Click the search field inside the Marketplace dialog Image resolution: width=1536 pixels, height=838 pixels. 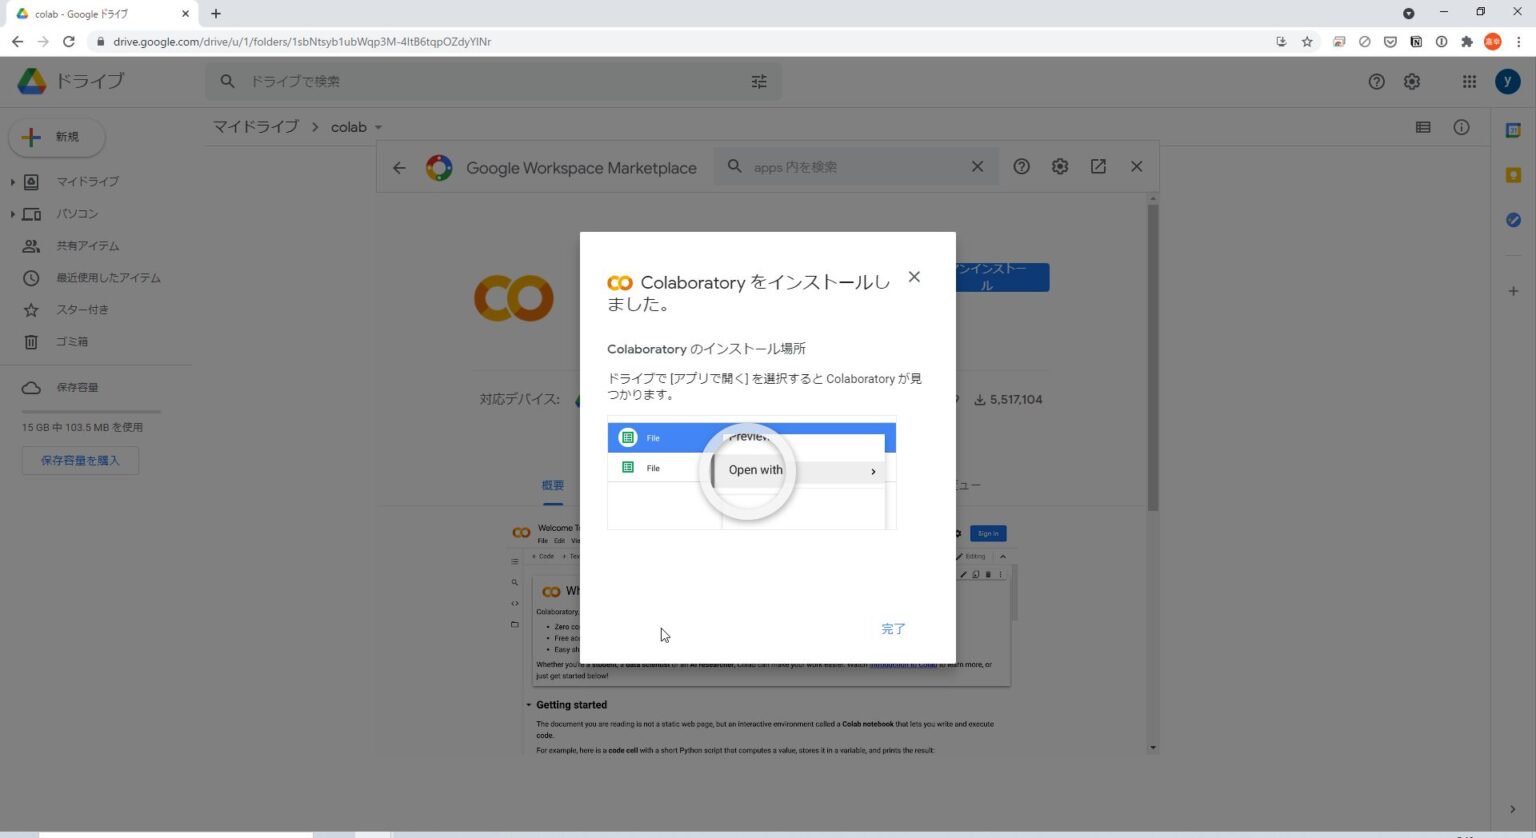pos(857,166)
